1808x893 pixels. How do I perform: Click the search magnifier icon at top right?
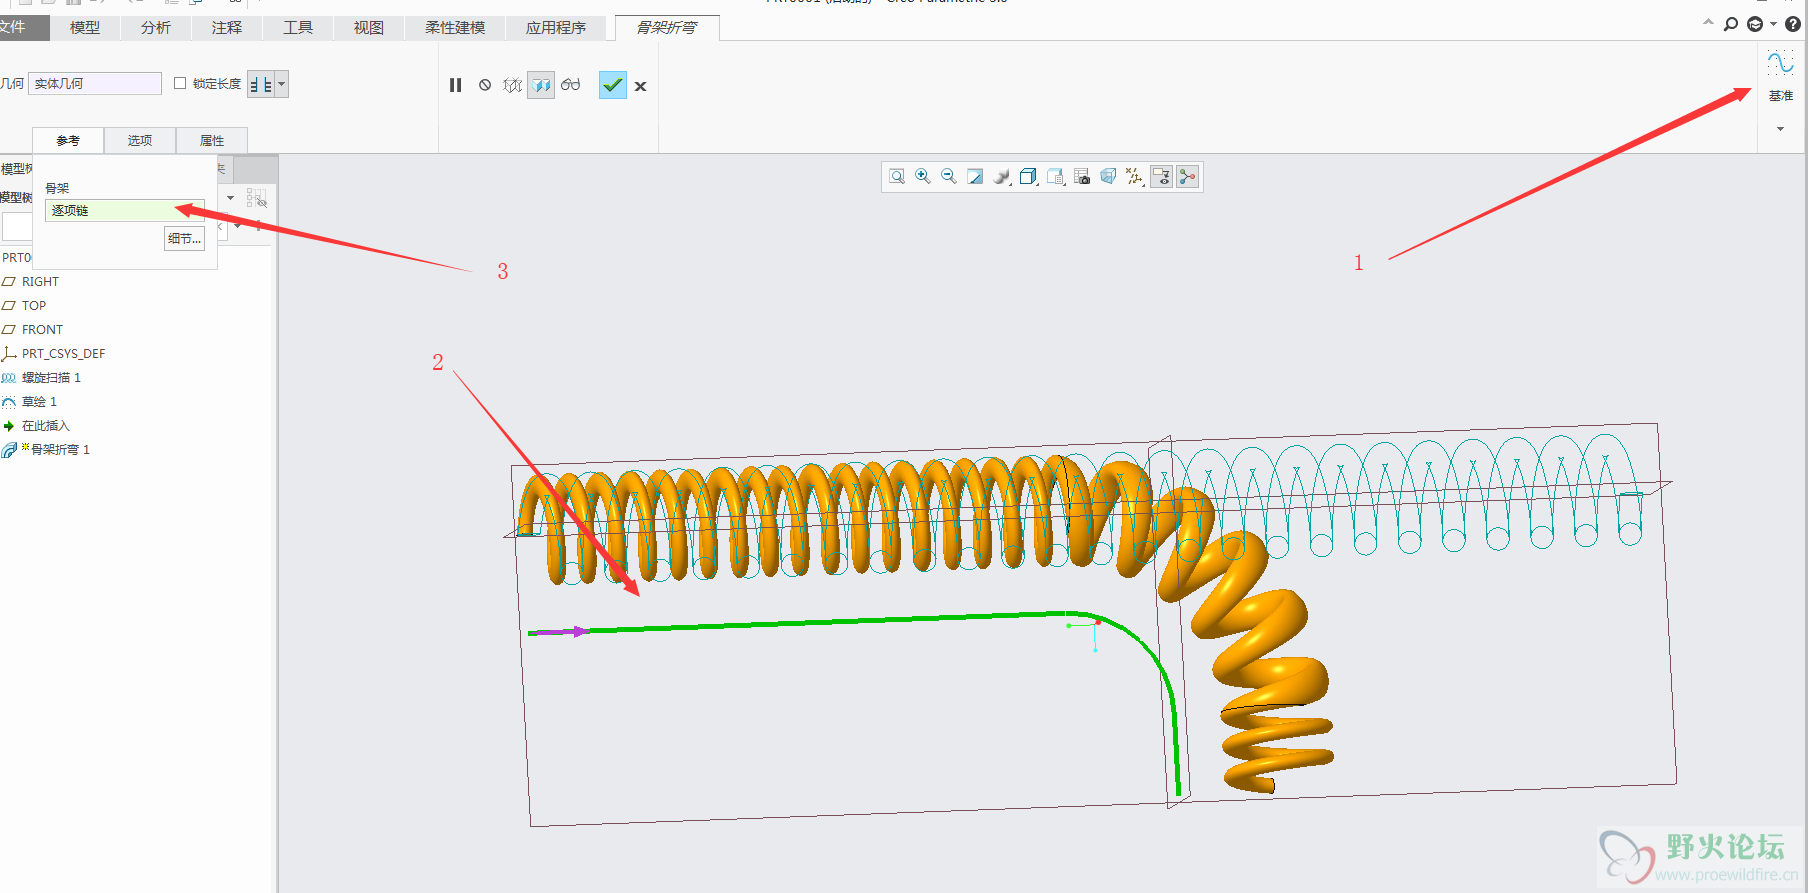click(1731, 24)
